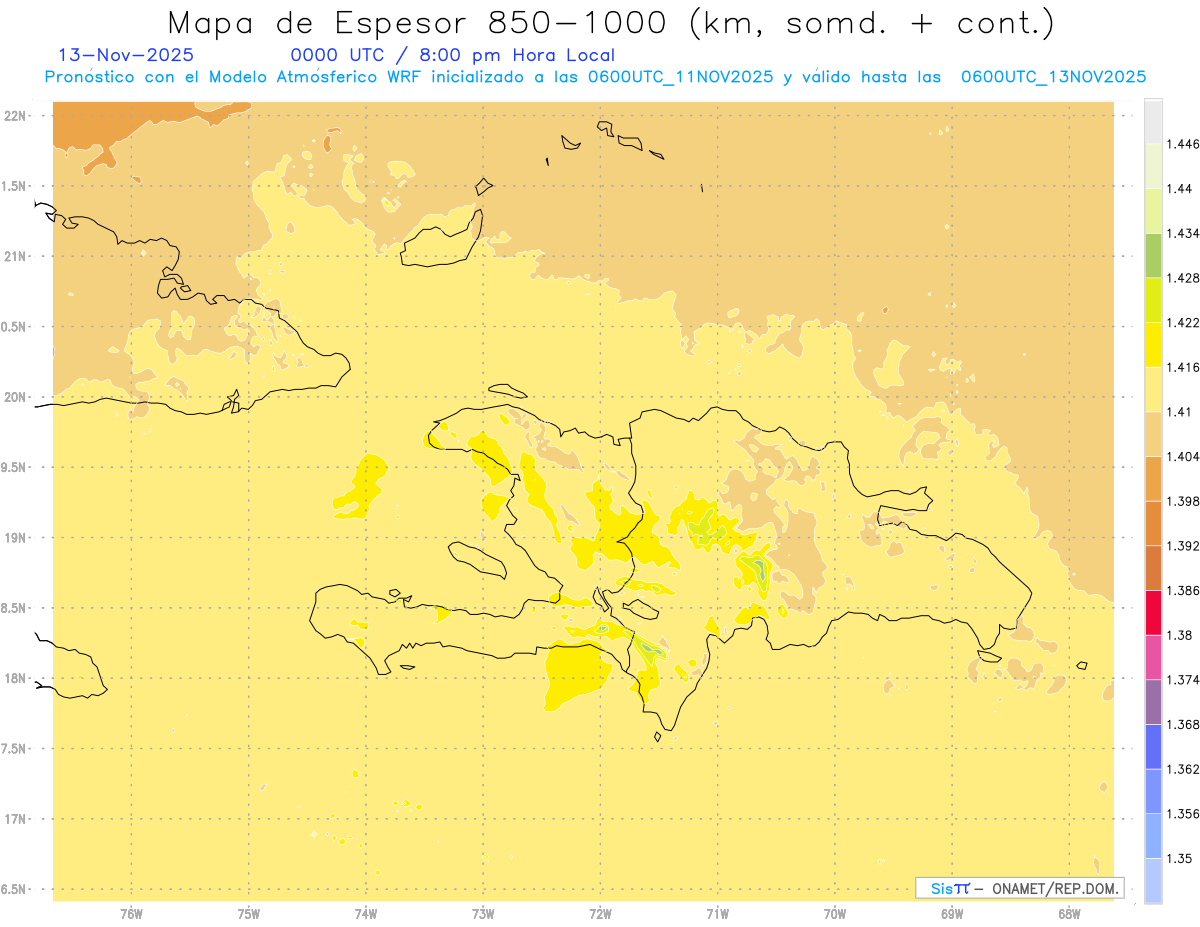Click latitude label '18N'
Screen dimensions: 1200x927
tap(14, 679)
